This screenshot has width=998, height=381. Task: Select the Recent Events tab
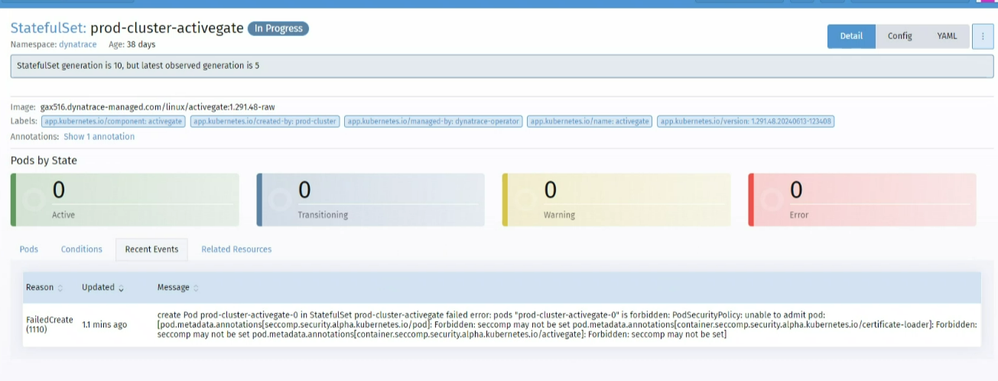[151, 249]
